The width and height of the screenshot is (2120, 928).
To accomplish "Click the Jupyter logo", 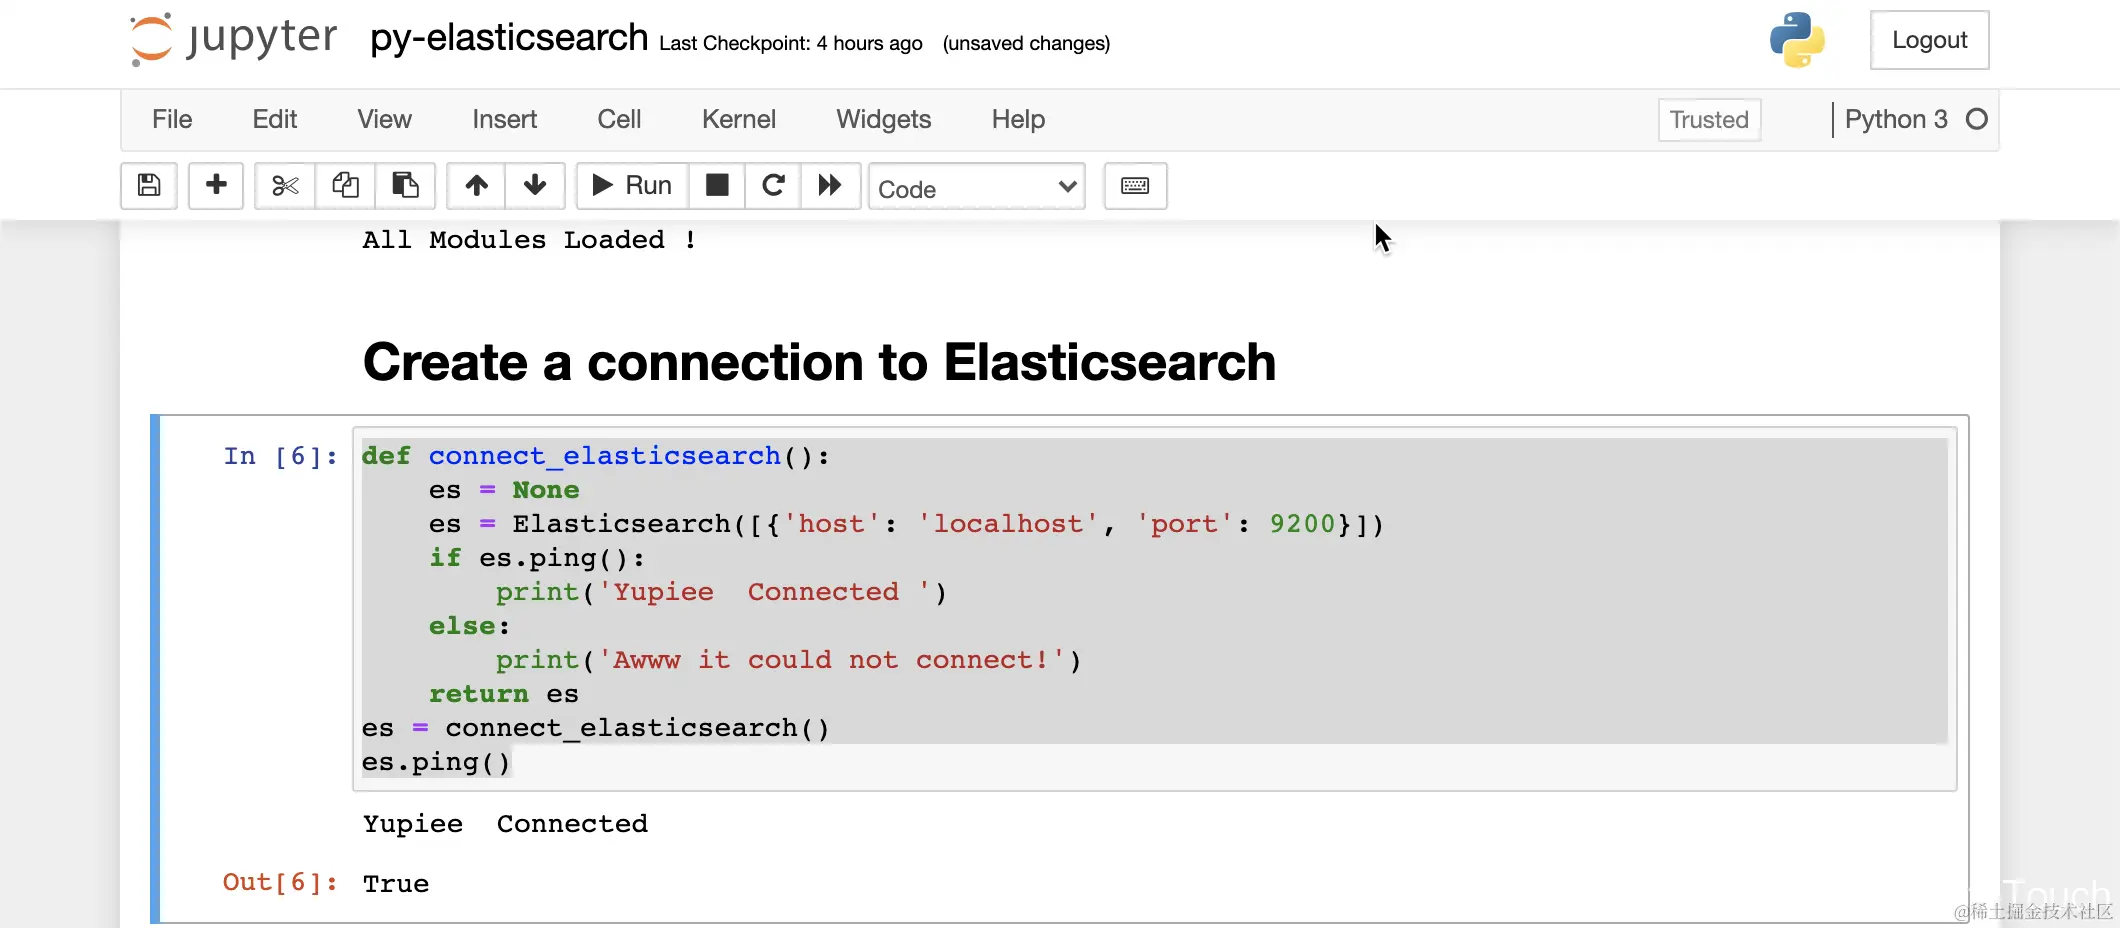I will (234, 40).
